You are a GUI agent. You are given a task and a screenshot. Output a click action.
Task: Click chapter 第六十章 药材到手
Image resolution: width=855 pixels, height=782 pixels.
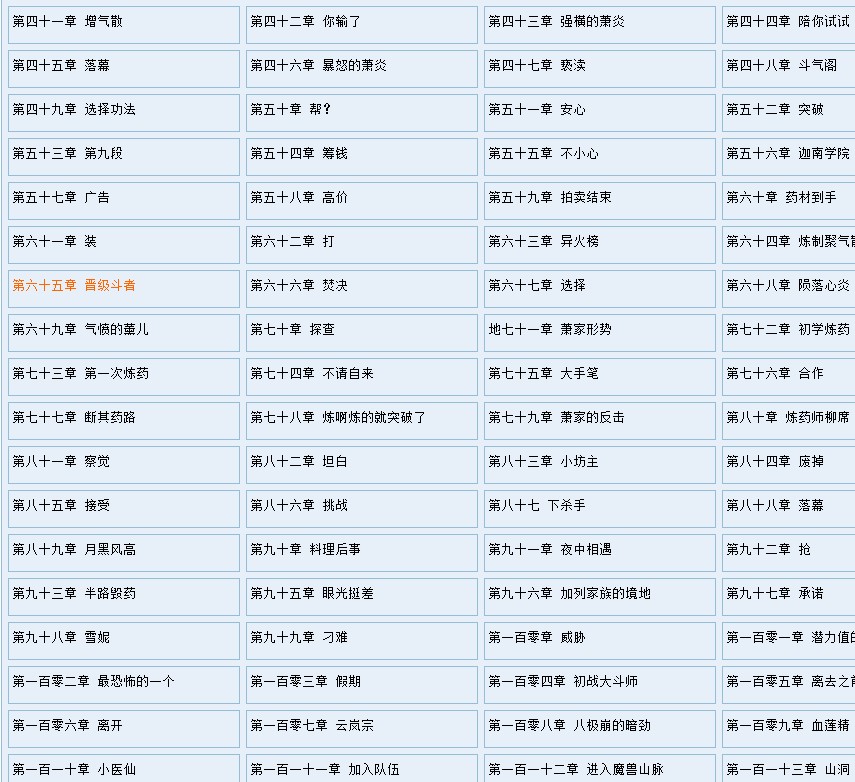pyautogui.click(x=781, y=198)
